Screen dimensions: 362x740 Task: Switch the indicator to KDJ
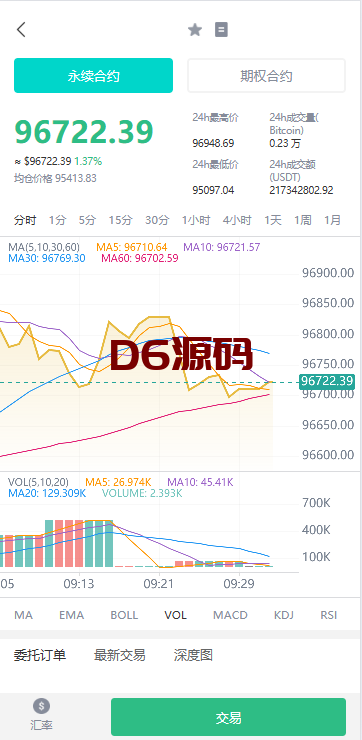[x=284, y=615]
